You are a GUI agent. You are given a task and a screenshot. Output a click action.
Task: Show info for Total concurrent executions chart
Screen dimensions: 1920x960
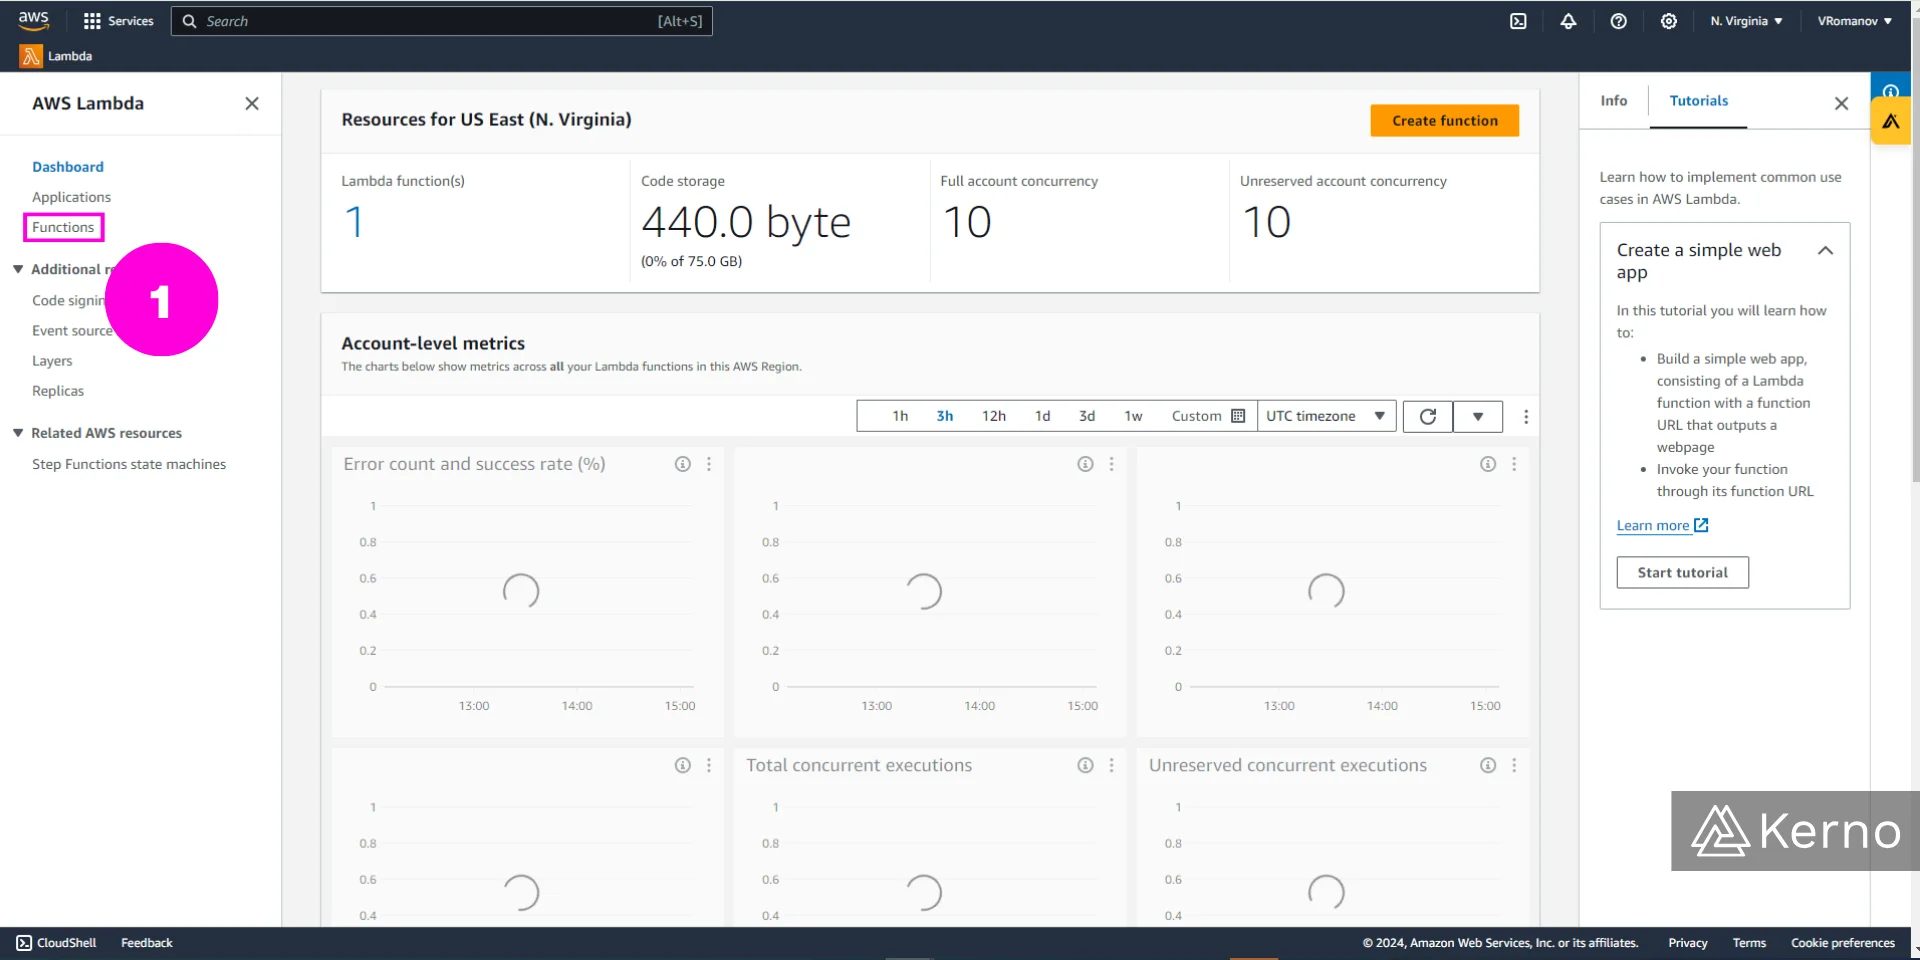pos(1085,765)
